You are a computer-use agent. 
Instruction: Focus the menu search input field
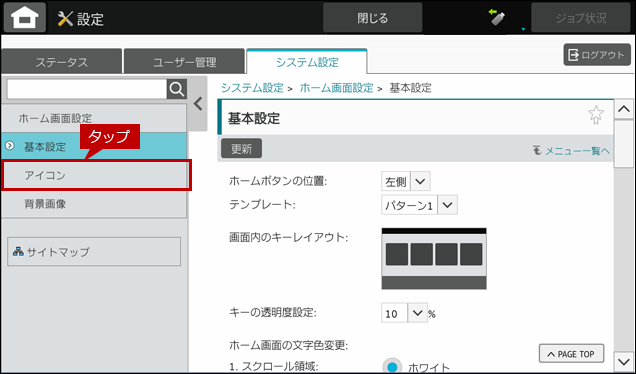(87, 89)
